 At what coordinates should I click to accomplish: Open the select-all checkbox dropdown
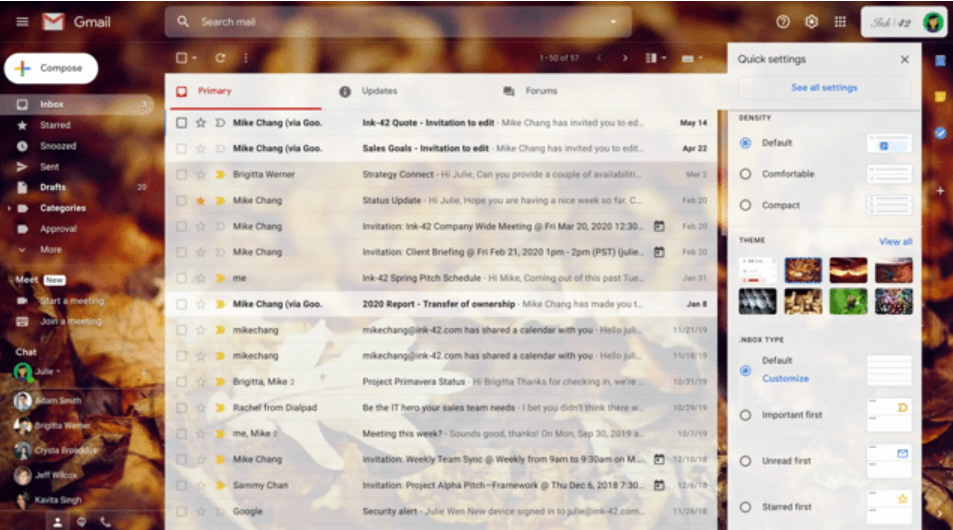(194, 58)
